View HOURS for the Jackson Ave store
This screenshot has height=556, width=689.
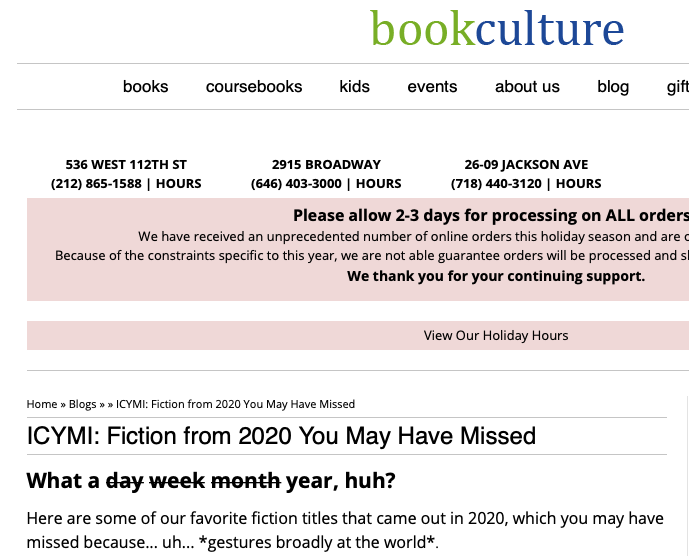[x=579, y=184]
